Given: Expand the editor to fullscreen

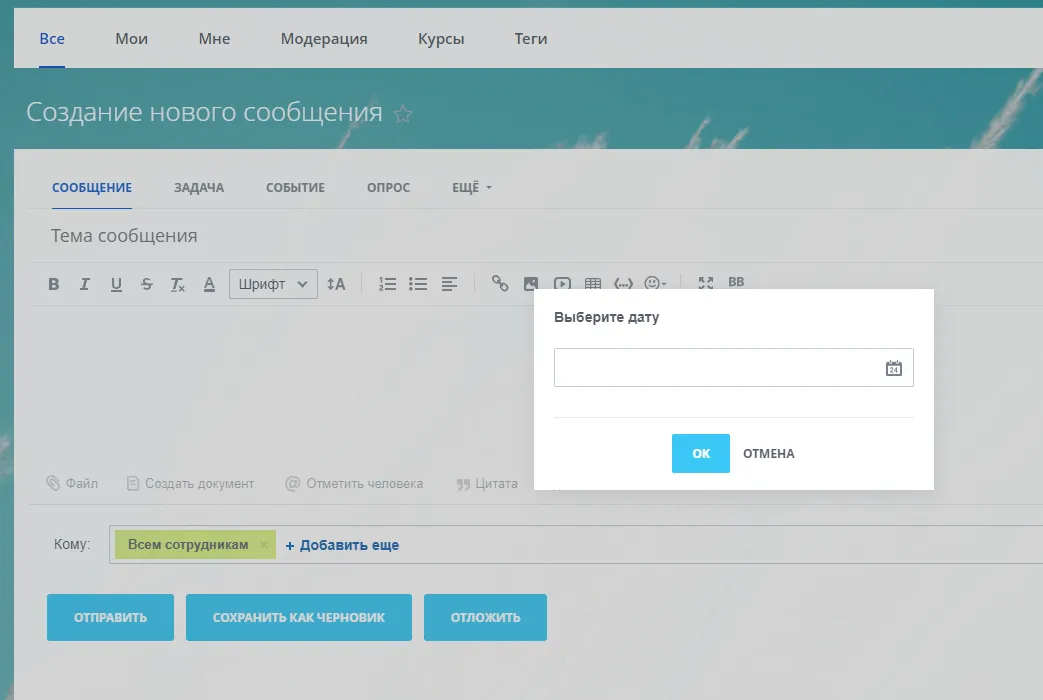Looking at the screenshot, I should point(706,283).
